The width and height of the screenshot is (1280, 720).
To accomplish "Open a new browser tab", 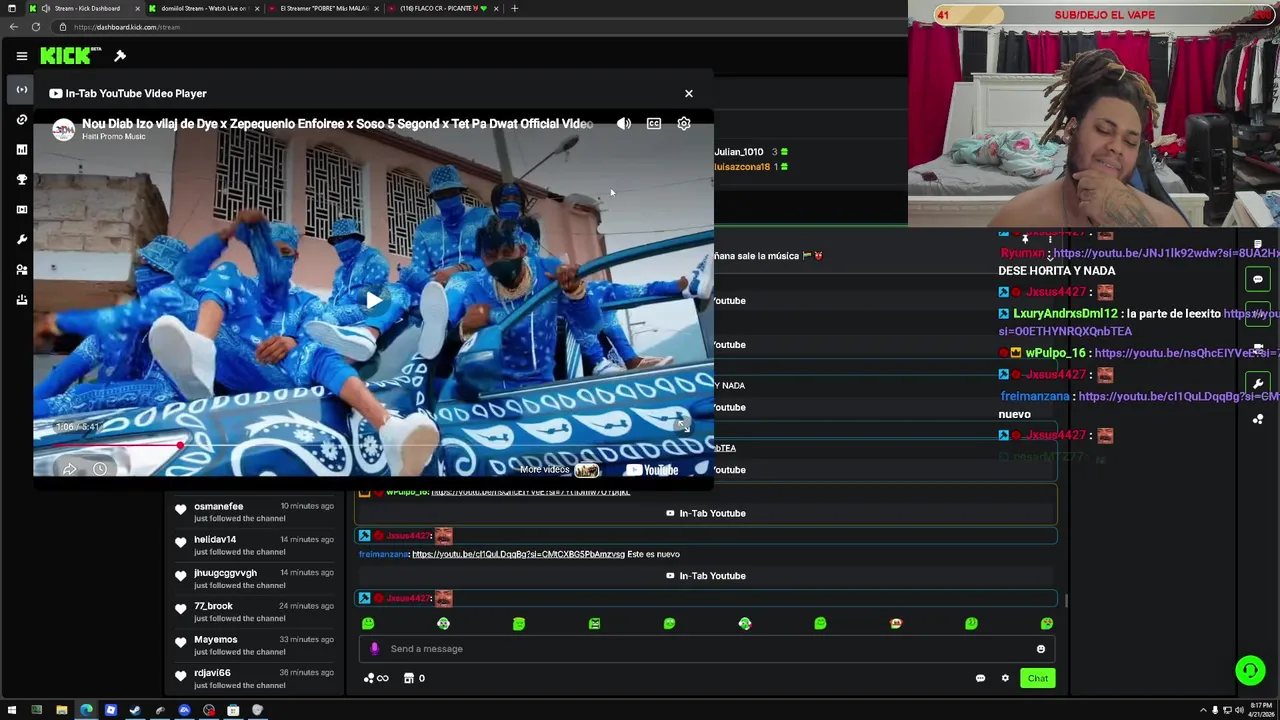I will click(x=514, y=8).
